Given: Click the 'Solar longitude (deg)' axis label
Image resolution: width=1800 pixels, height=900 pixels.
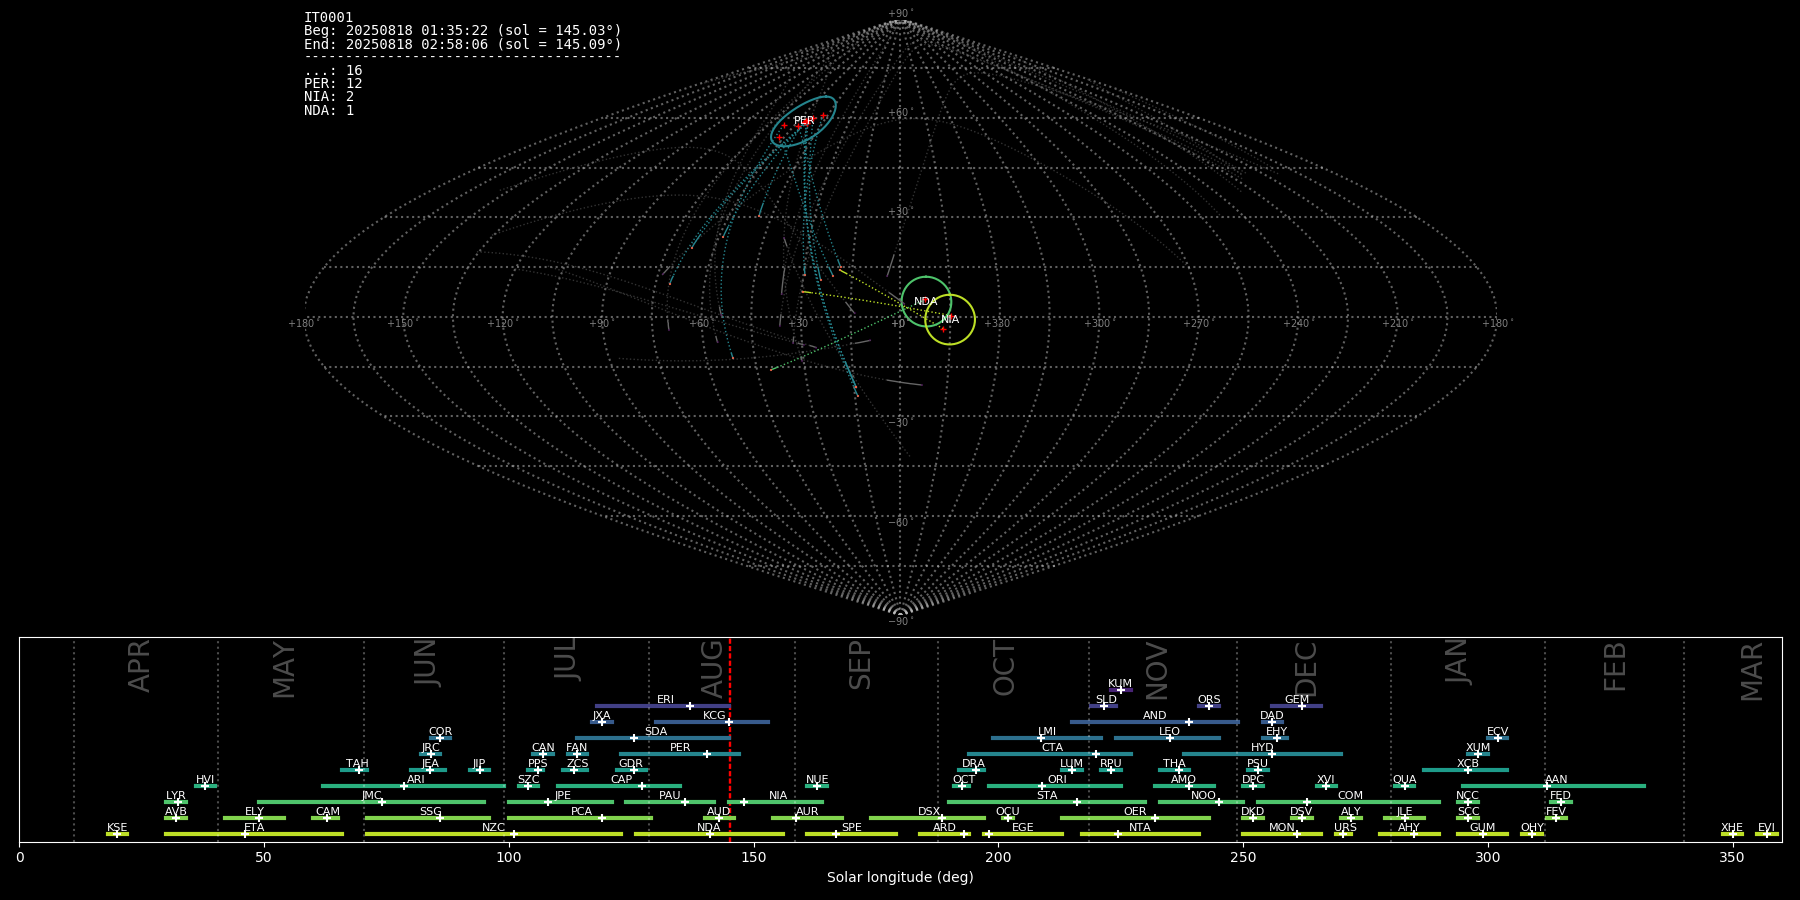Looking at the screenshot, I should 900,877.
